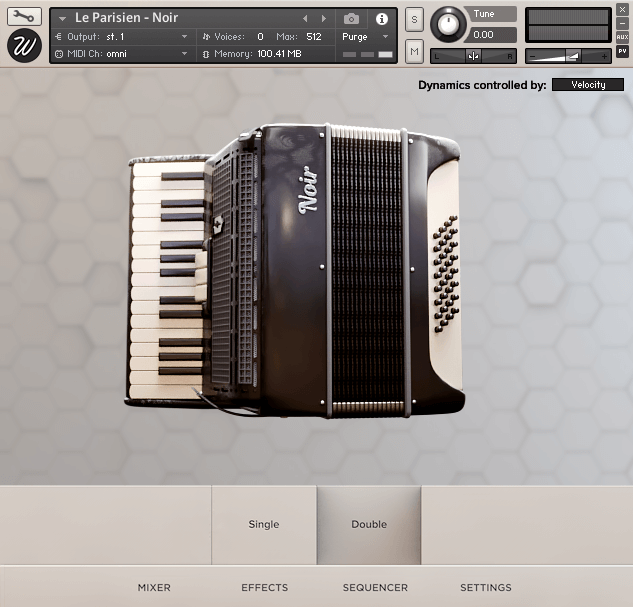Open the MIXER tab
This screenshot has width=633, height=607.
point(154,588)
